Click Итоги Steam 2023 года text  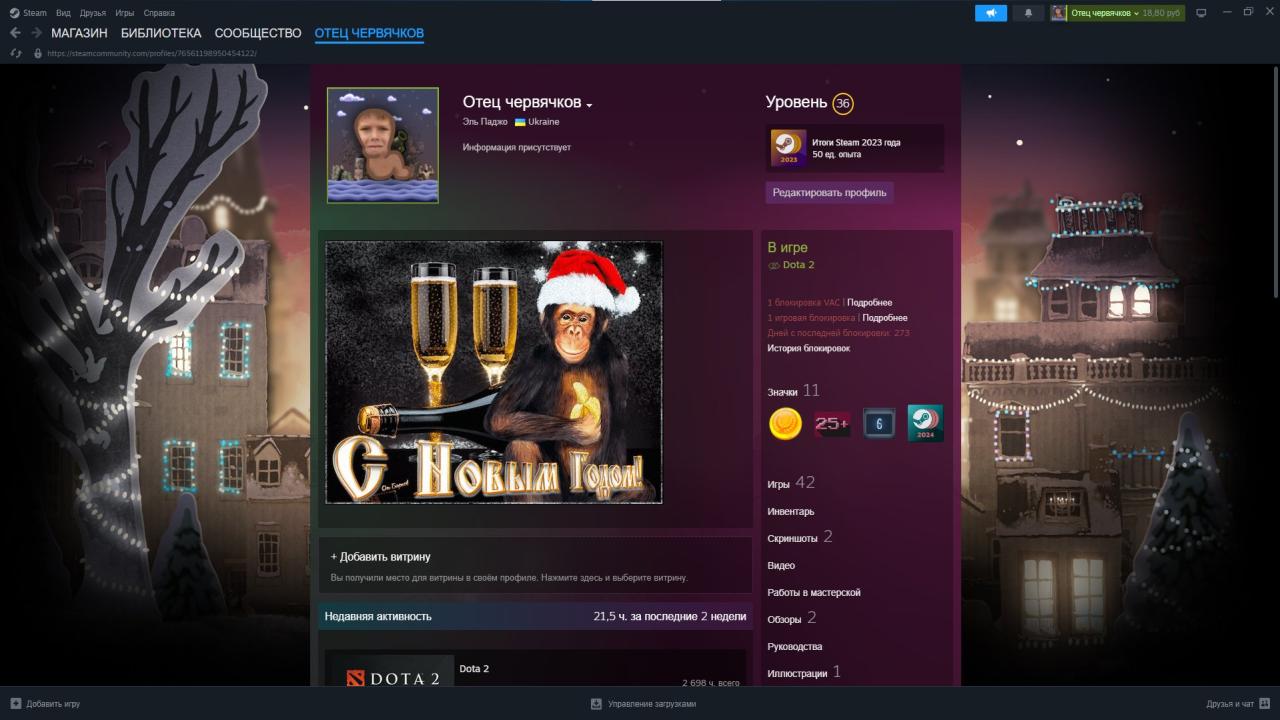point(856,142)
